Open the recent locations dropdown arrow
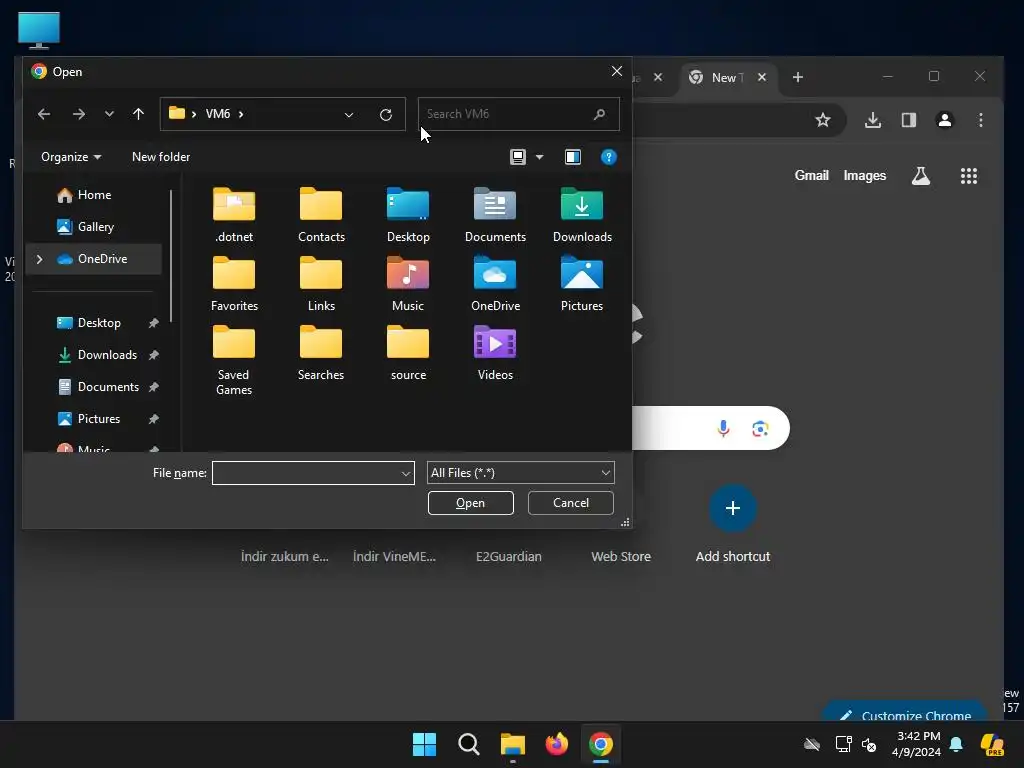The height and width of the screenshot is (768, 1024). tap(109, 114)
